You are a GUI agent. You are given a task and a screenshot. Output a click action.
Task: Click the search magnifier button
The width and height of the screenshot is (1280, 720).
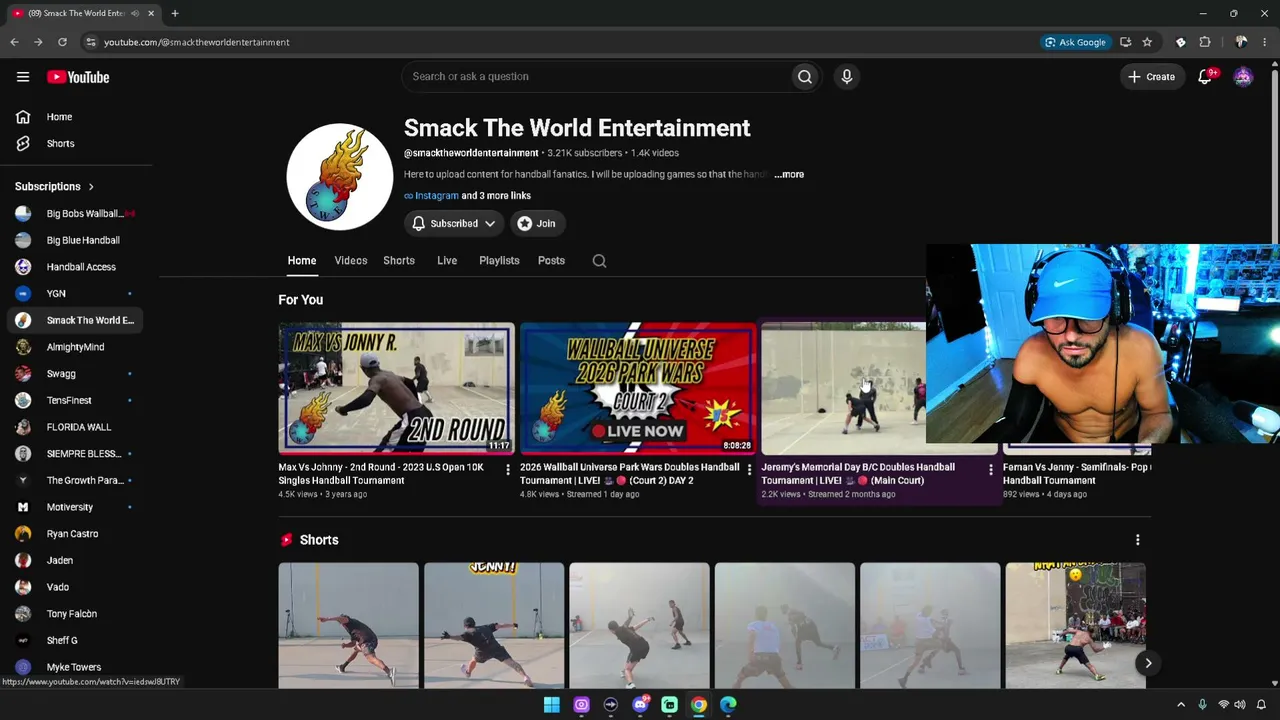(x=805, y=77)
